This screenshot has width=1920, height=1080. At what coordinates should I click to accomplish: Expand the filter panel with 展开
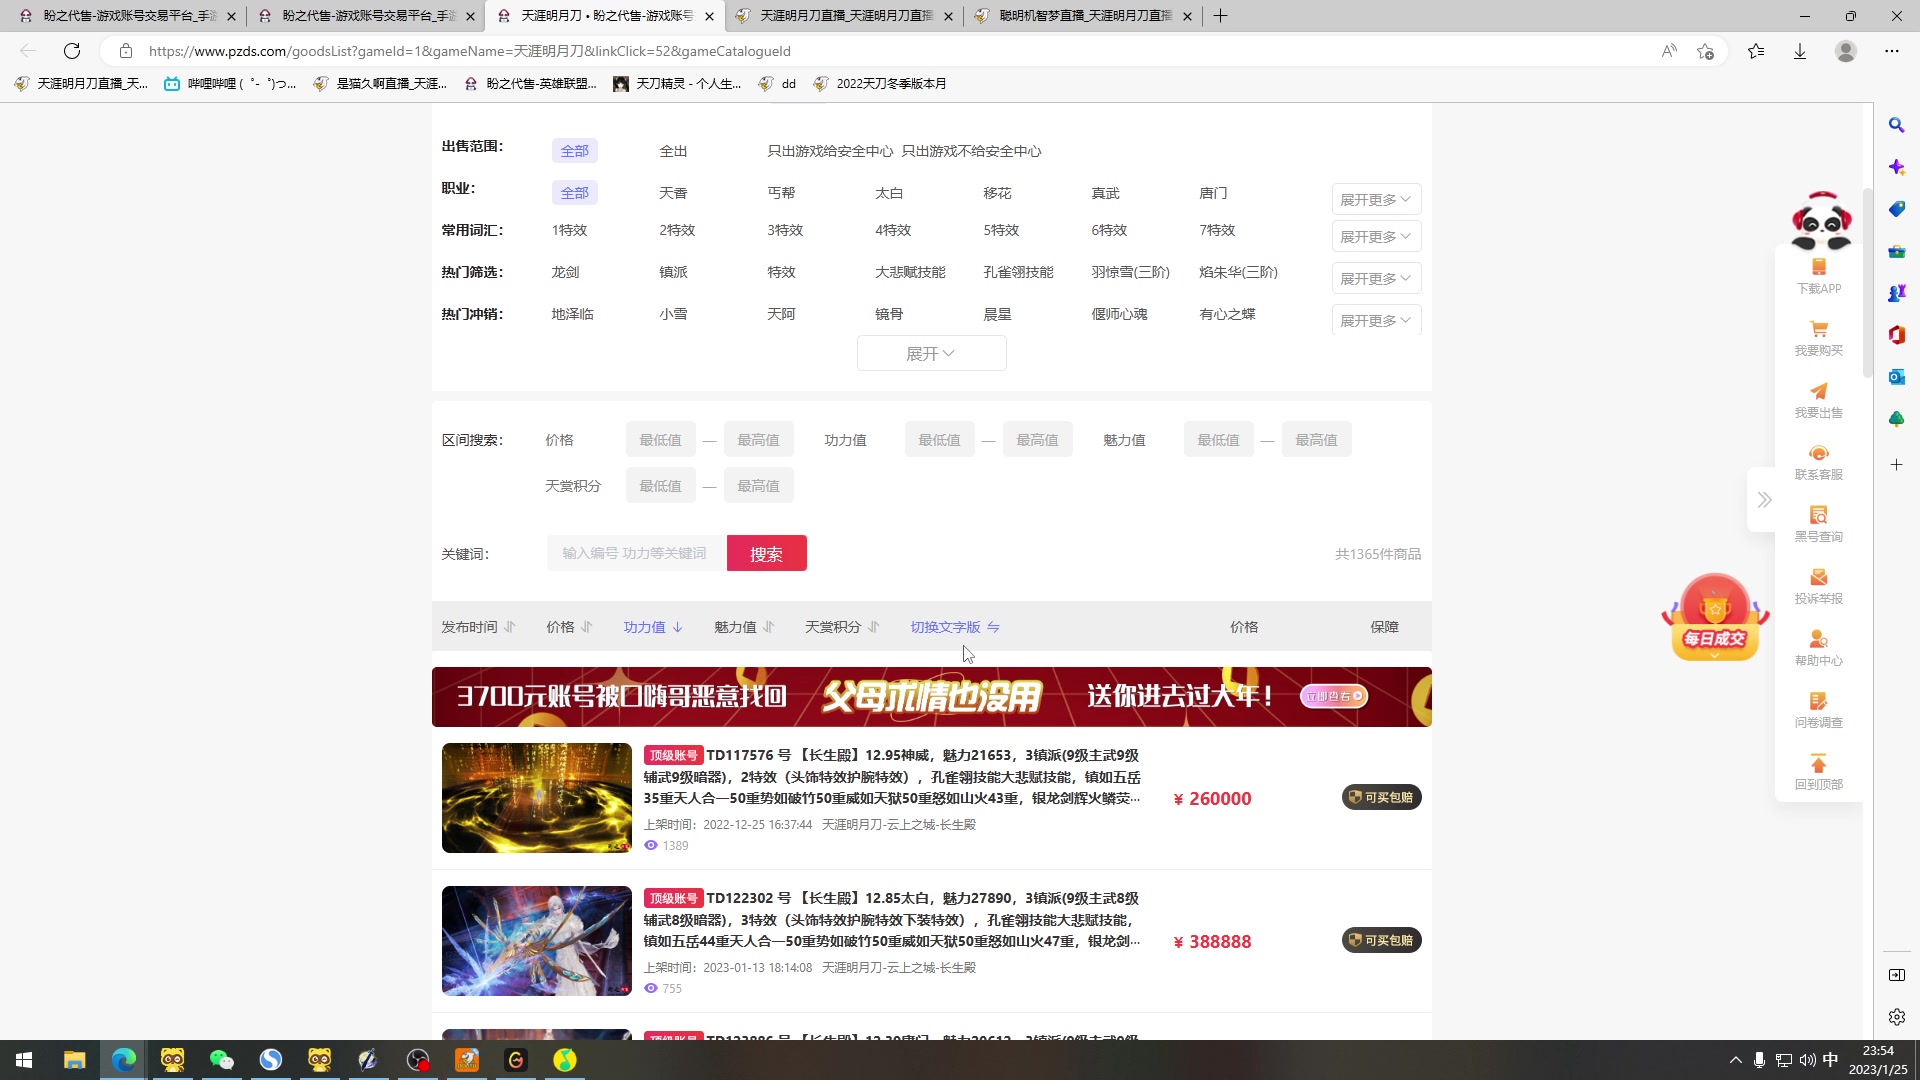tap(931, 353)
